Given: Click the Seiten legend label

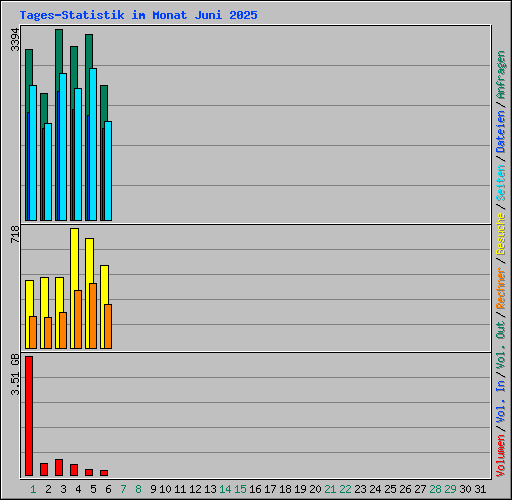Looking at the screenshot, I should click(x=500, y=183).
